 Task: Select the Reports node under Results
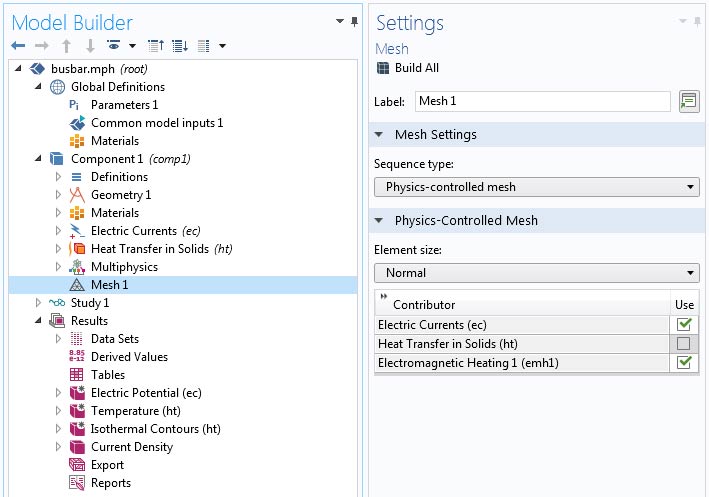click(110, 483)
